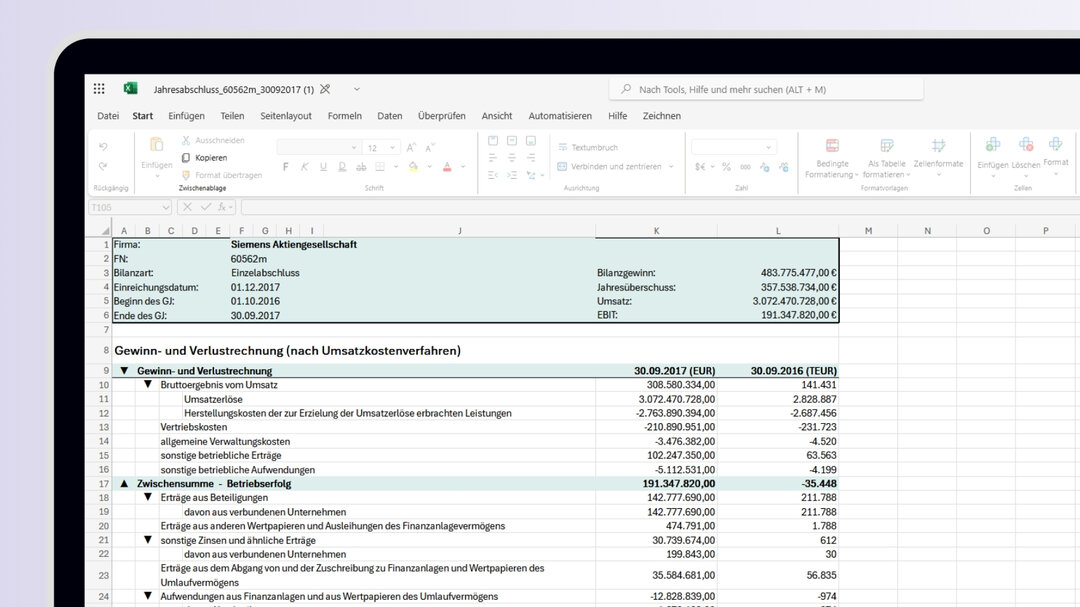Viewport: 1080px width, 607px height.
Task: Collapse the Bruttoergebnis vom Umsatz group
Action: [x=148, y=384]
